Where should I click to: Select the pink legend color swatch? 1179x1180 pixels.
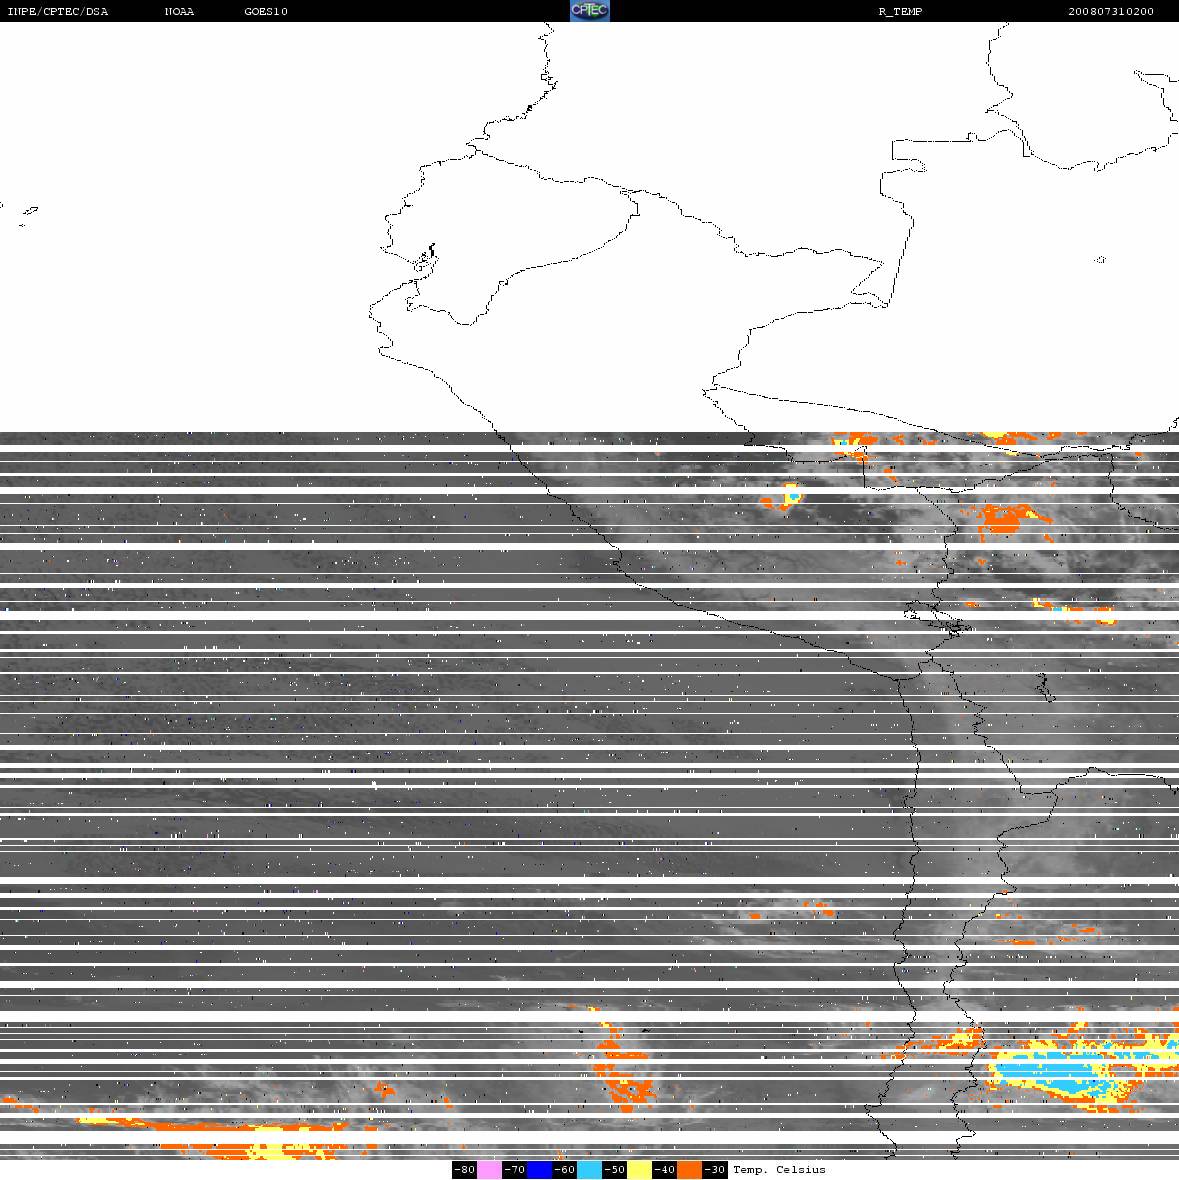tap(489, 1169)
